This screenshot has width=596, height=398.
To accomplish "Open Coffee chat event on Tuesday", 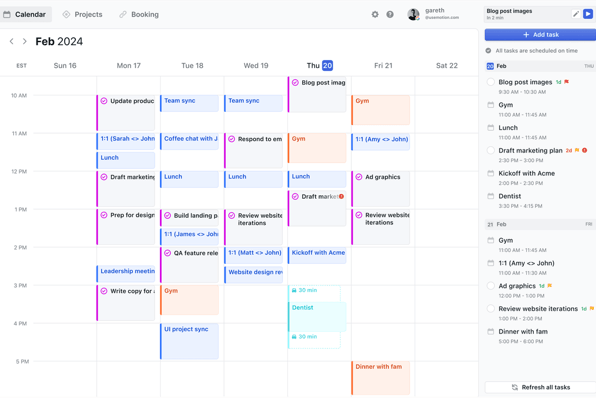I will (189, 141).
